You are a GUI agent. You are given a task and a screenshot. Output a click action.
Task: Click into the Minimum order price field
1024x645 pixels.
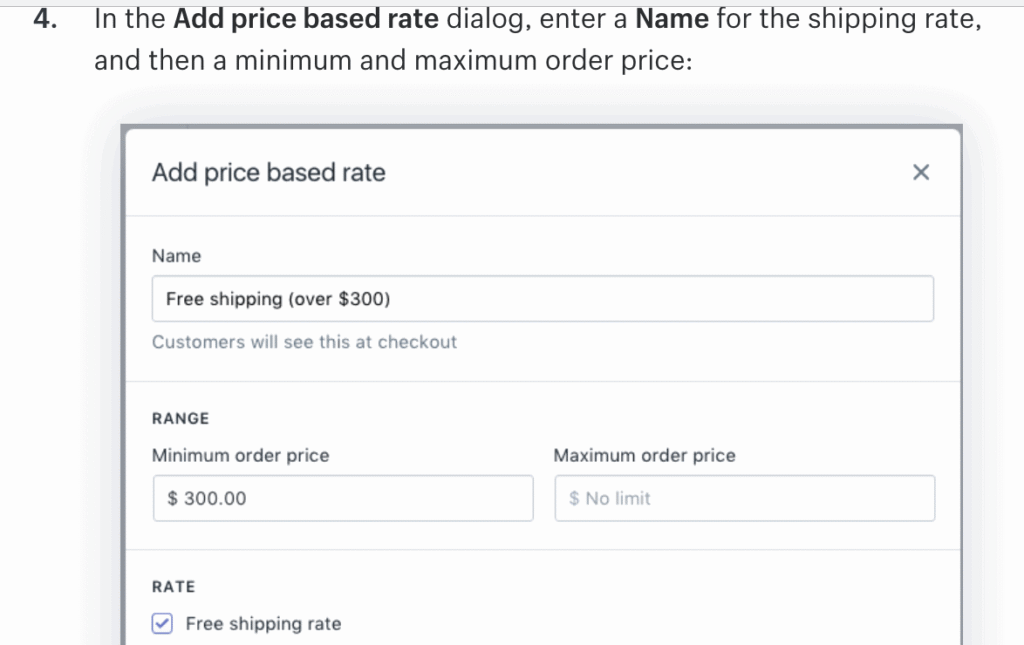[x=343, y=498]
